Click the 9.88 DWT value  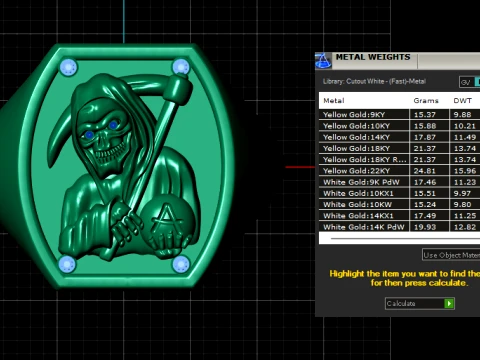pyautogui.click(x=462, y=115)
